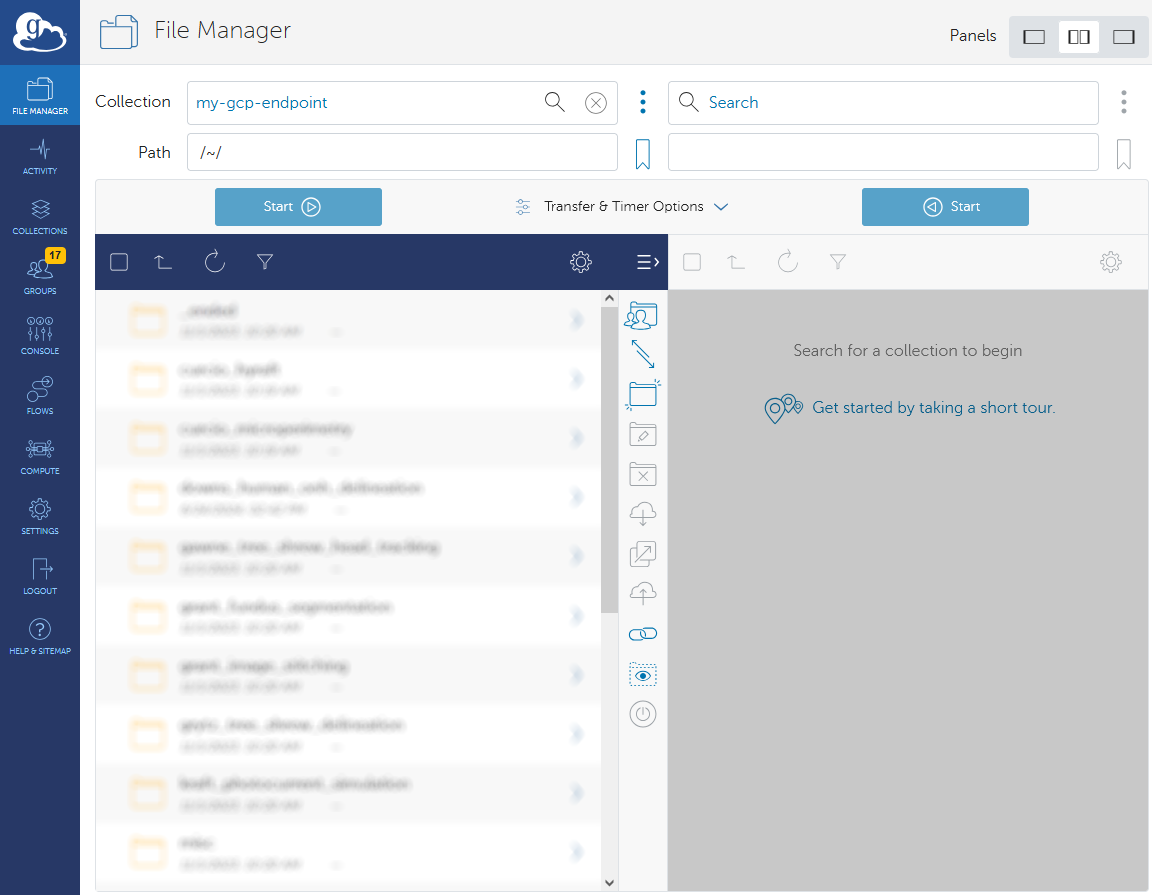Click the right panel collection Search field
Screen dimensions: 1152x895
tap(883, 103)
